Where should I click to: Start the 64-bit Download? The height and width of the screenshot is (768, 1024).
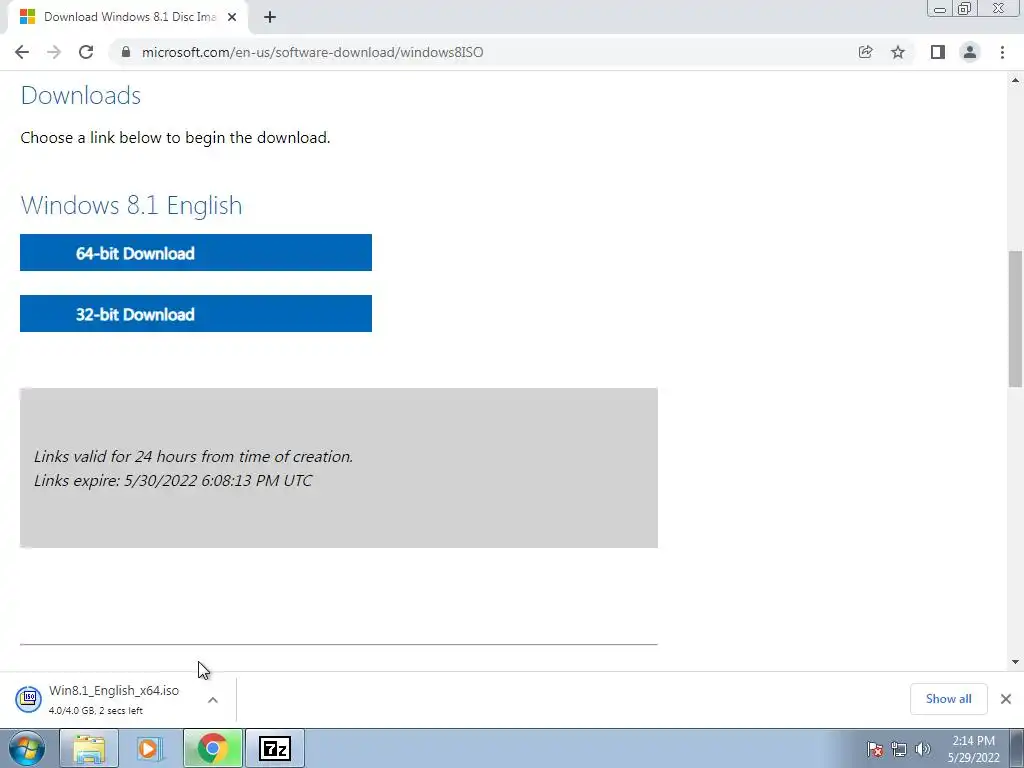coord(196,253)
